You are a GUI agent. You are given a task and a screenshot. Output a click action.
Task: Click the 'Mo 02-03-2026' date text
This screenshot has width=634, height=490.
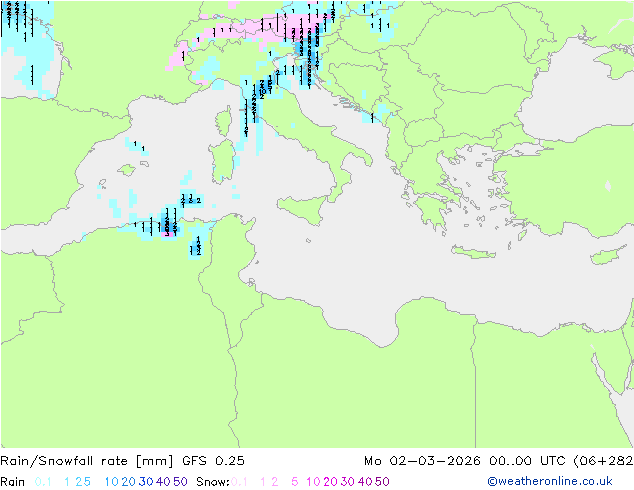point(422,461)
